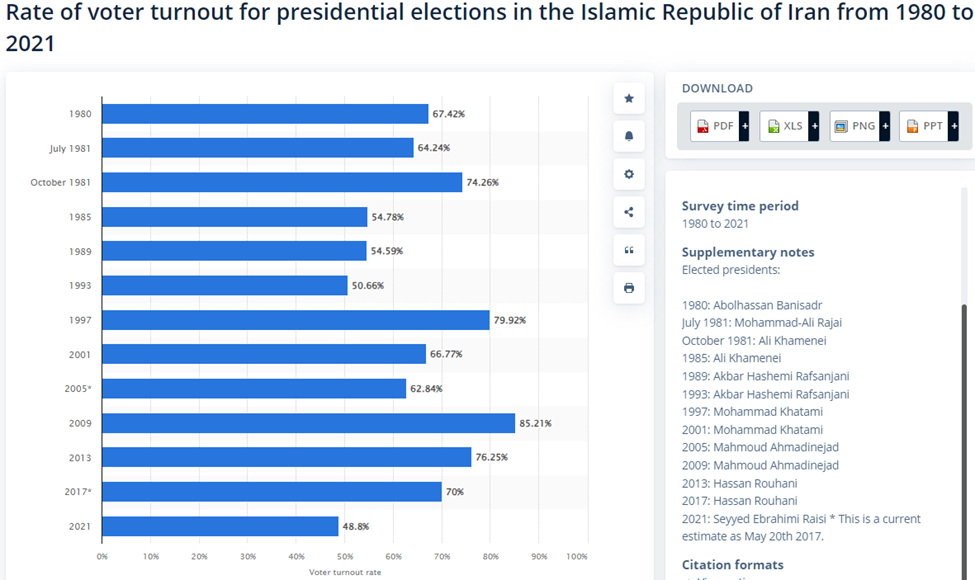975x580 pixels.
Task: Click the October 1981 bar
Action: click(281, 182)
